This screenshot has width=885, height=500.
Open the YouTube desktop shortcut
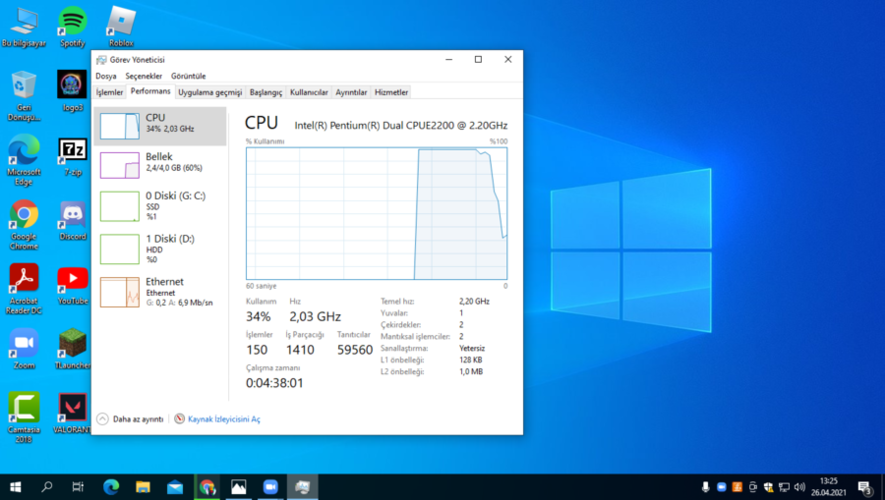[x=72, y=286]
